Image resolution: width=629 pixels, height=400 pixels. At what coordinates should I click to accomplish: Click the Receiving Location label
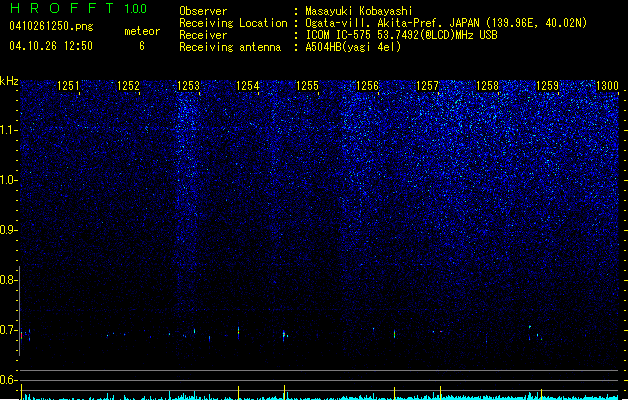[x=233, y=23]
